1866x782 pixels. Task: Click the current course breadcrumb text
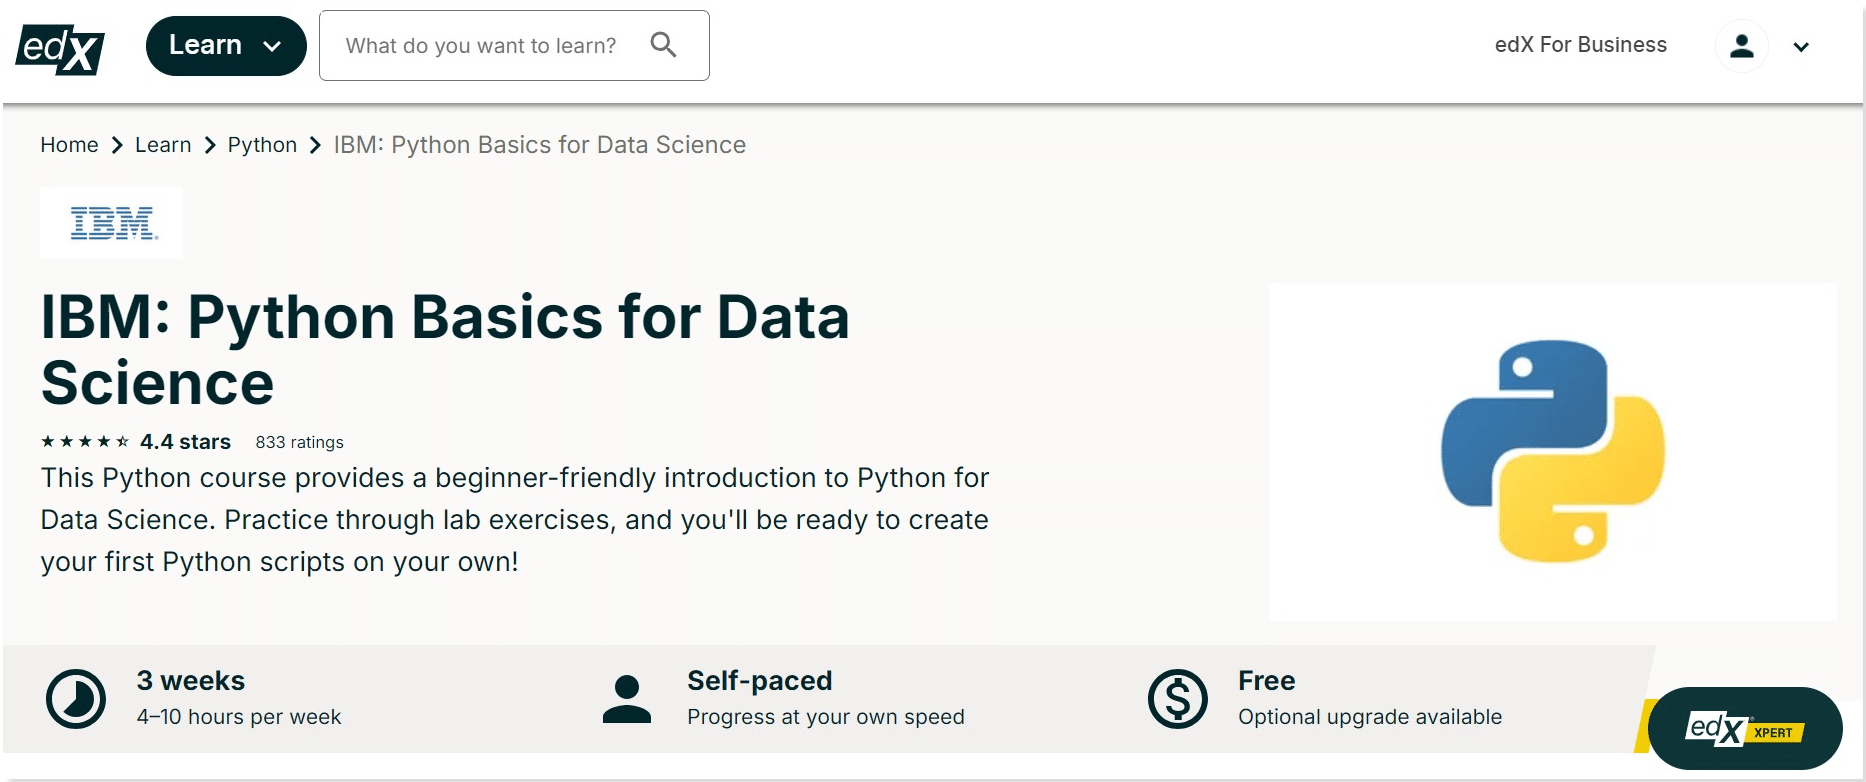[540, 145]
